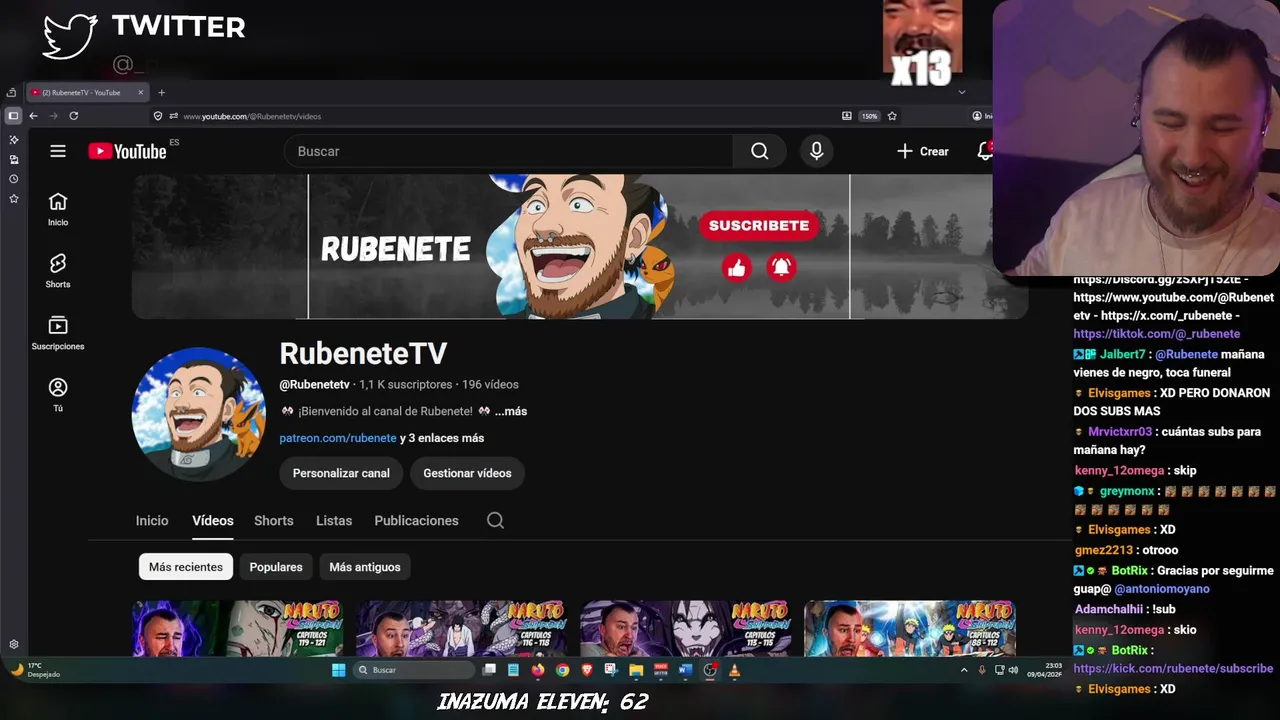Launch Firefox from the taskbar
This screenshot has height=720, width=1280.
point(538,670)
